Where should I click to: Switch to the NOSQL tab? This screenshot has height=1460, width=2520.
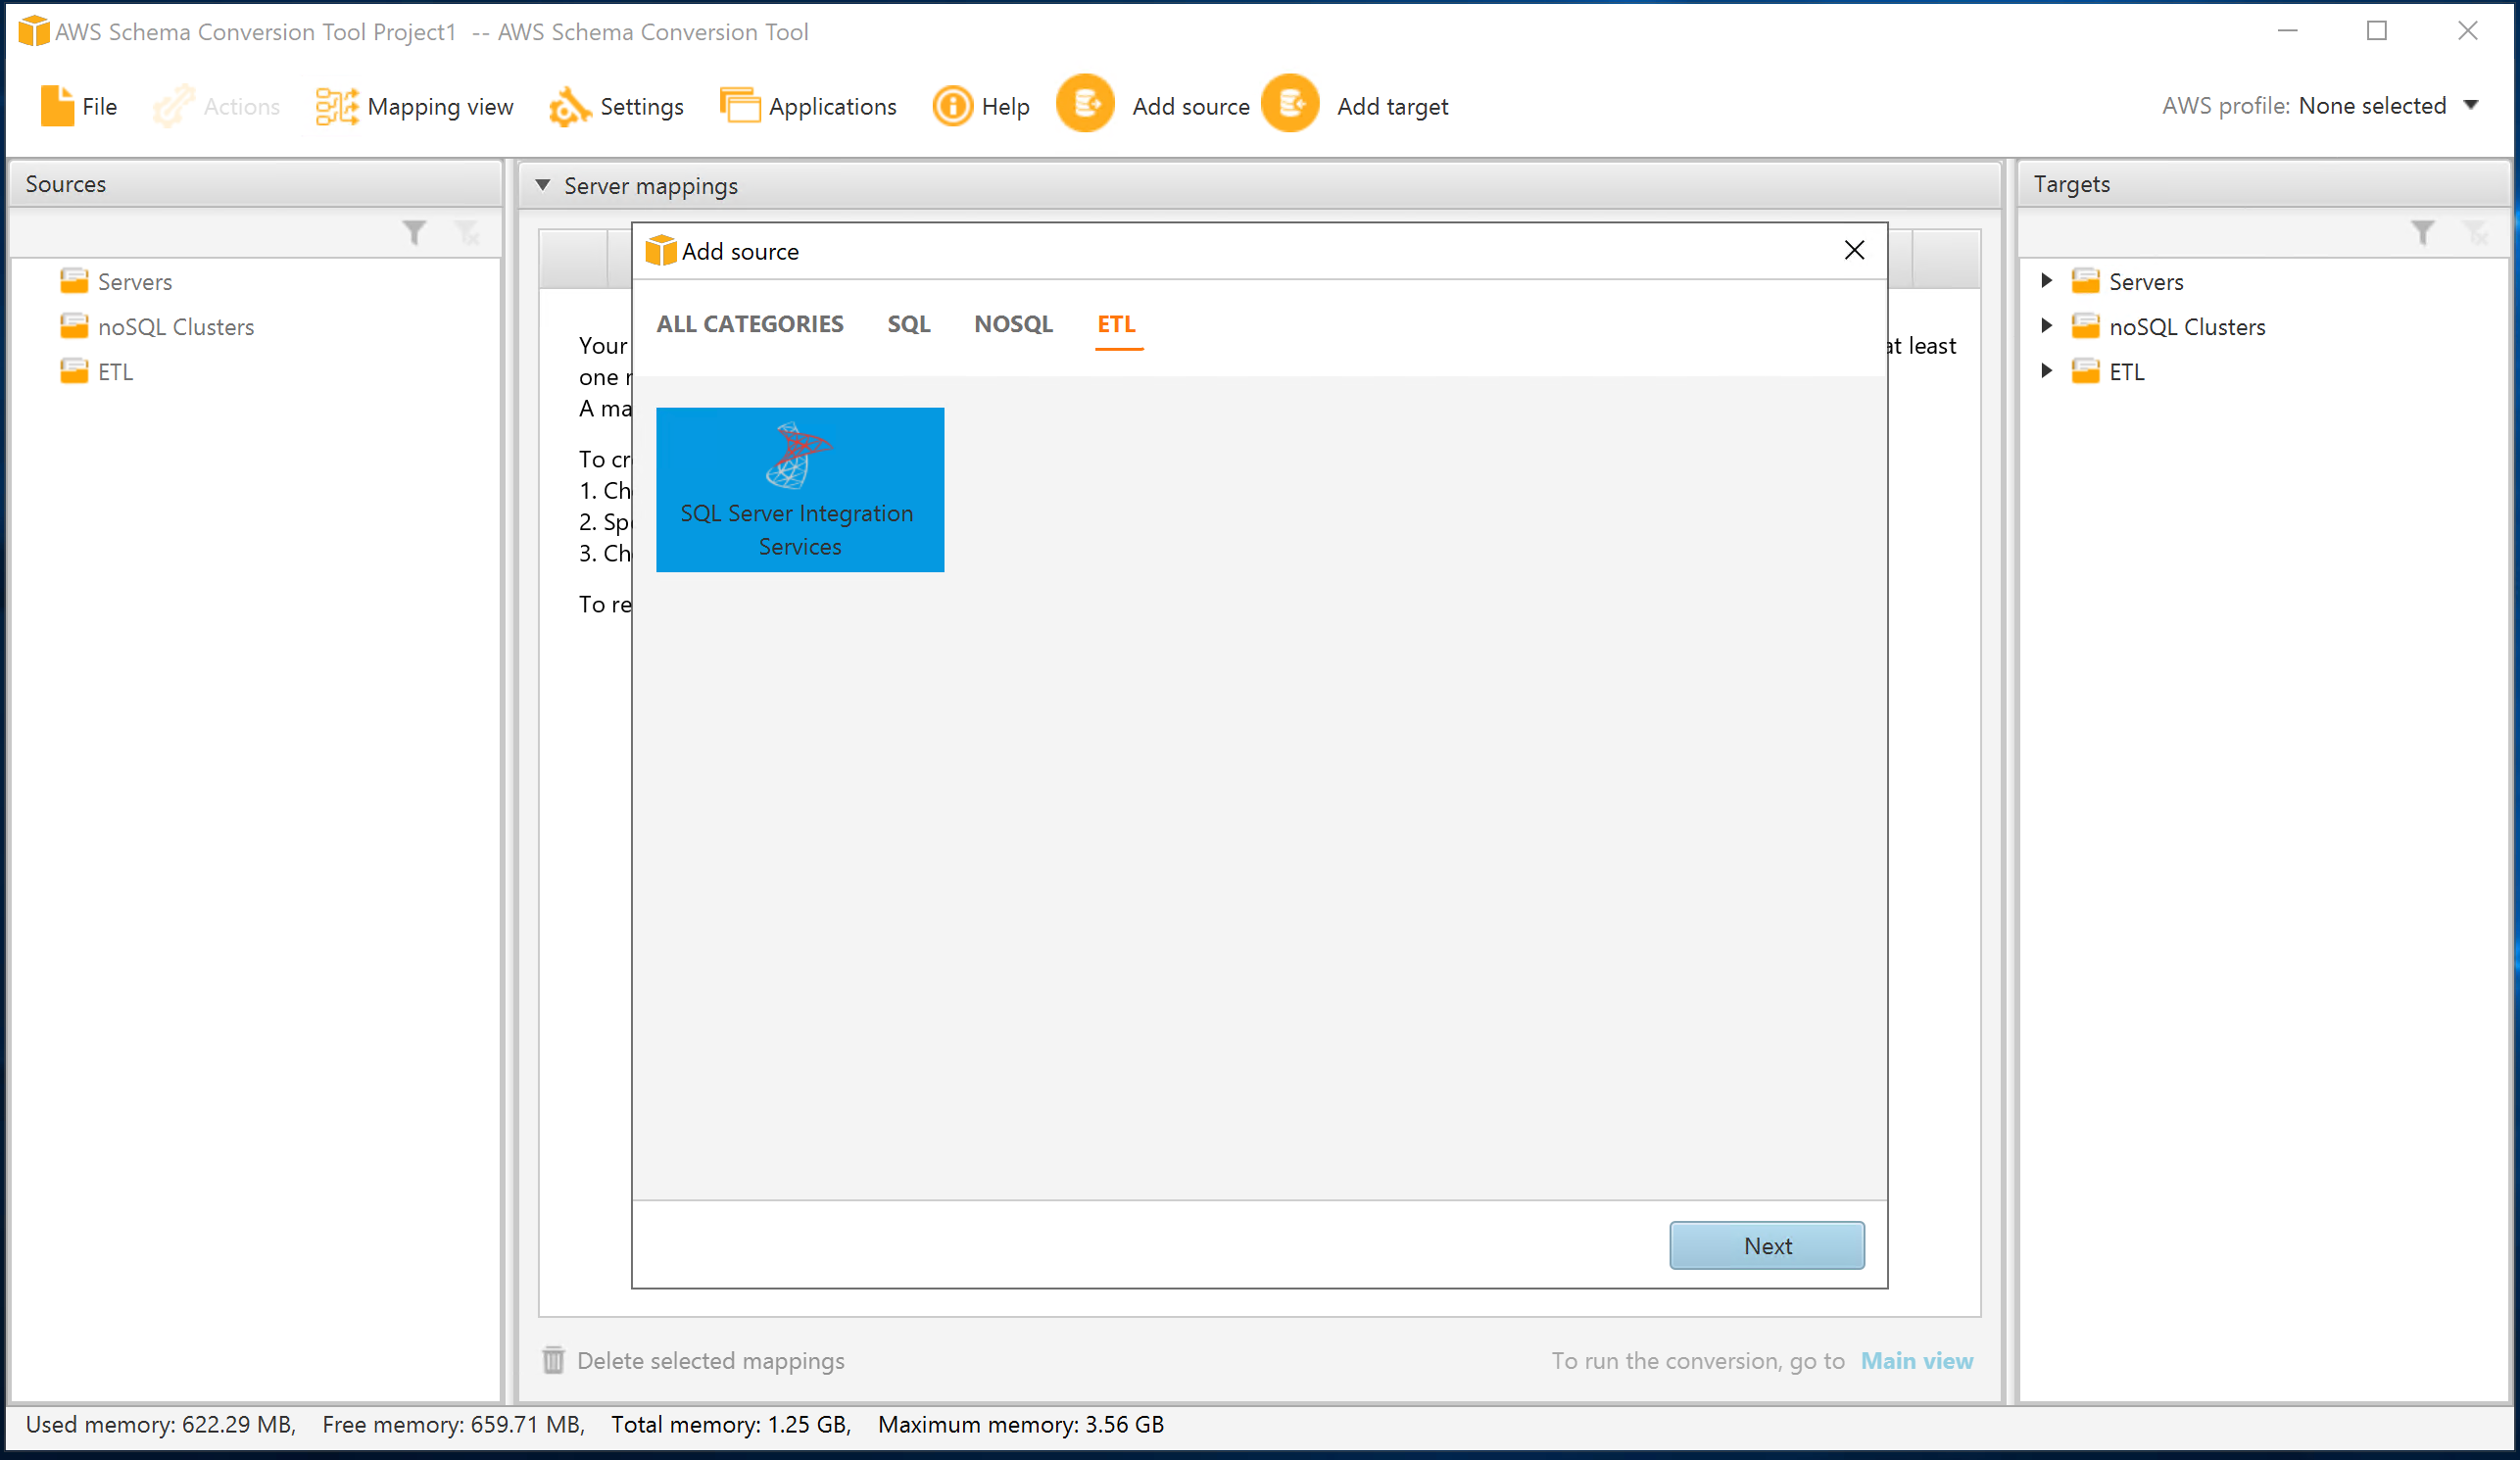1012,324
